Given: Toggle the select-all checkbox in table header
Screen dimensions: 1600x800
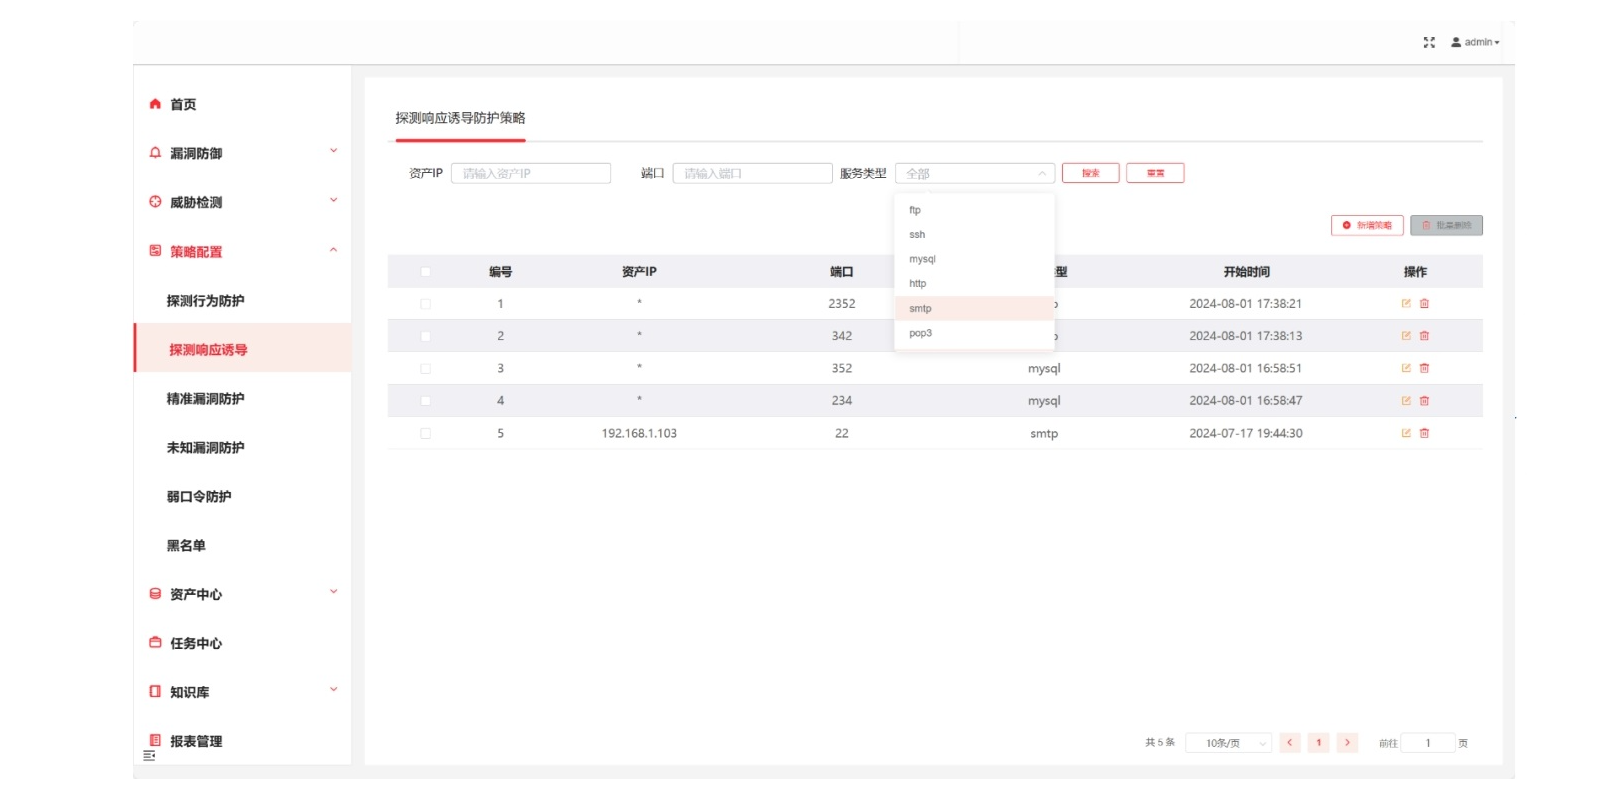Looking at the screenshot, I should coord(426,272).
